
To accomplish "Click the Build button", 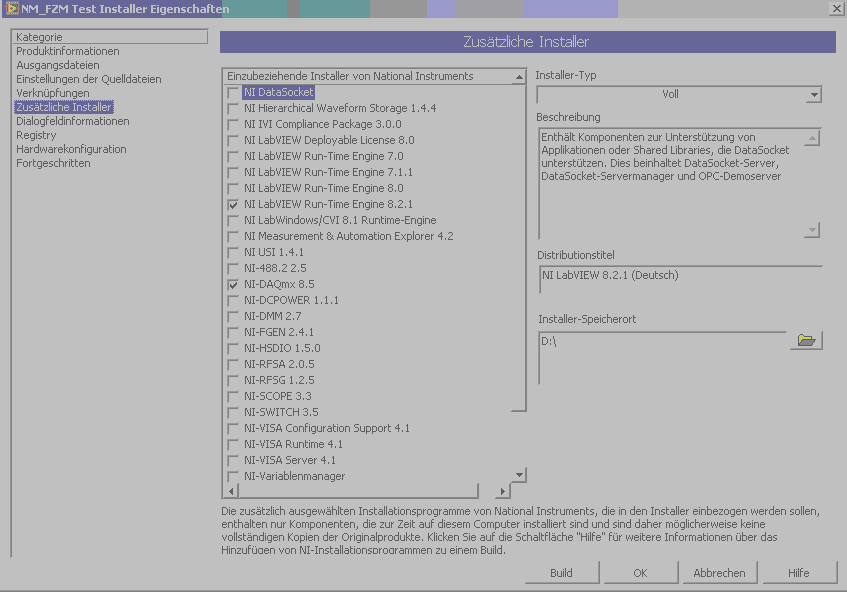I will click(561, 573).
